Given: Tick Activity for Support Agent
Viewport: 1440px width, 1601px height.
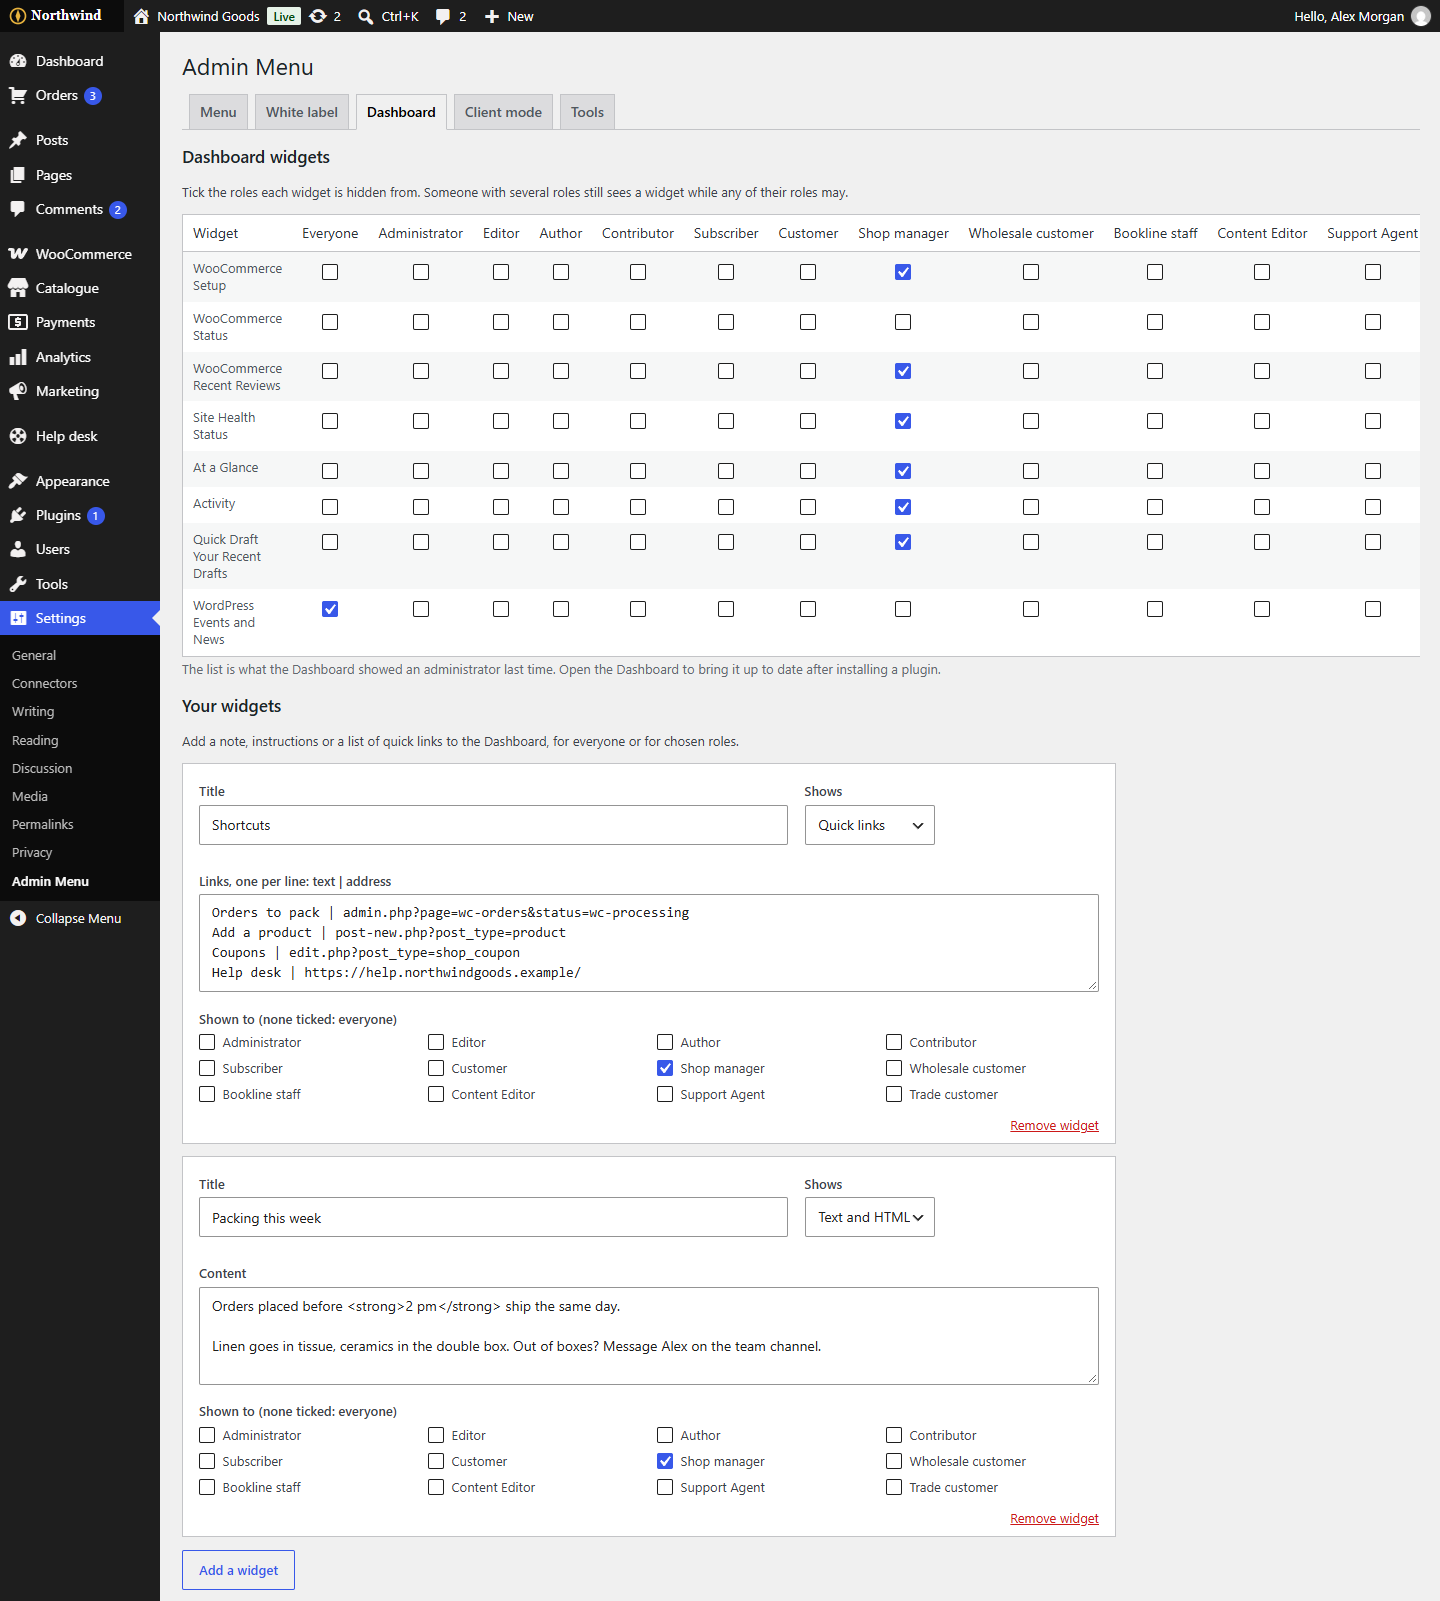Looking at the screenshot, I should click(x=1373, y=507).
